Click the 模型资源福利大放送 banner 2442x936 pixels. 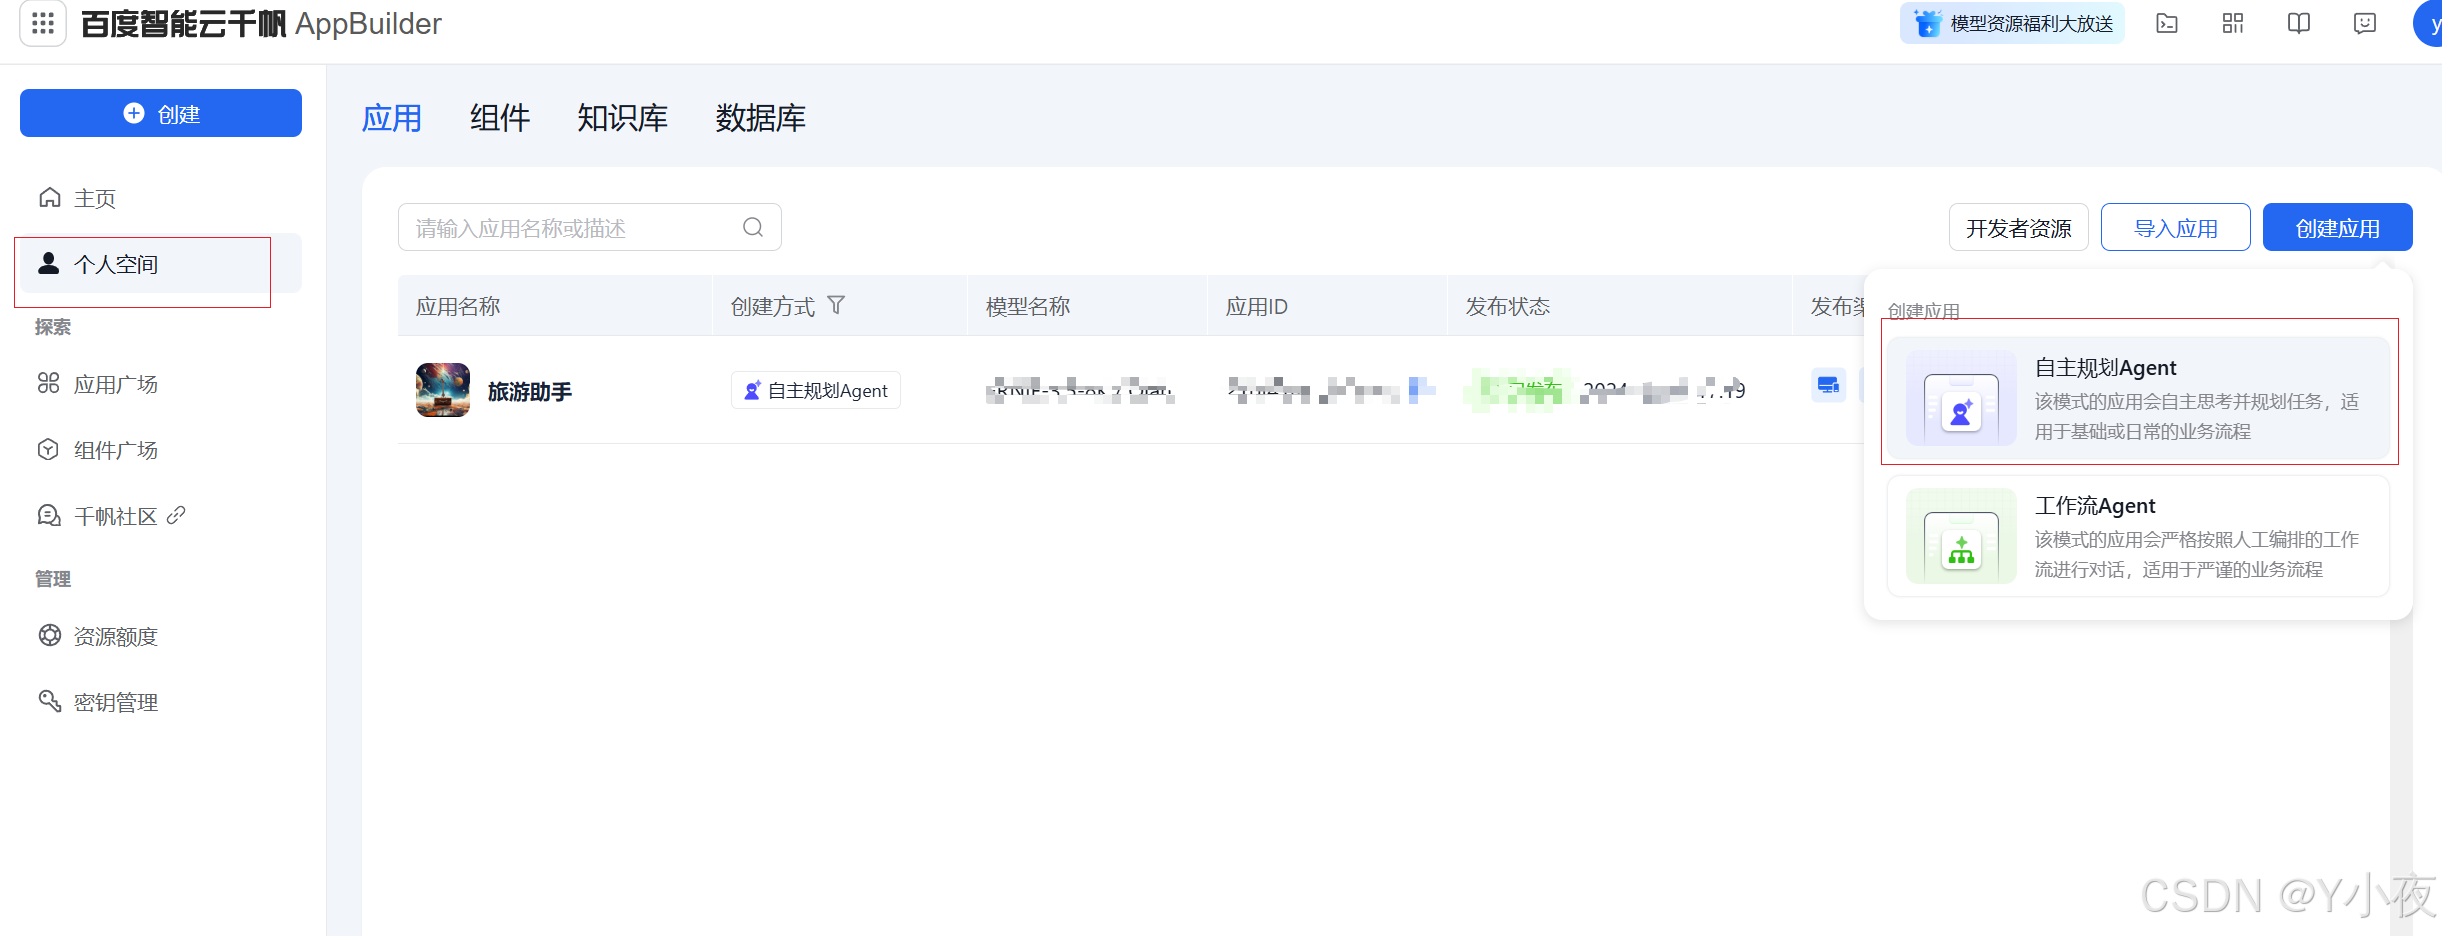[x=2012, y=23]
